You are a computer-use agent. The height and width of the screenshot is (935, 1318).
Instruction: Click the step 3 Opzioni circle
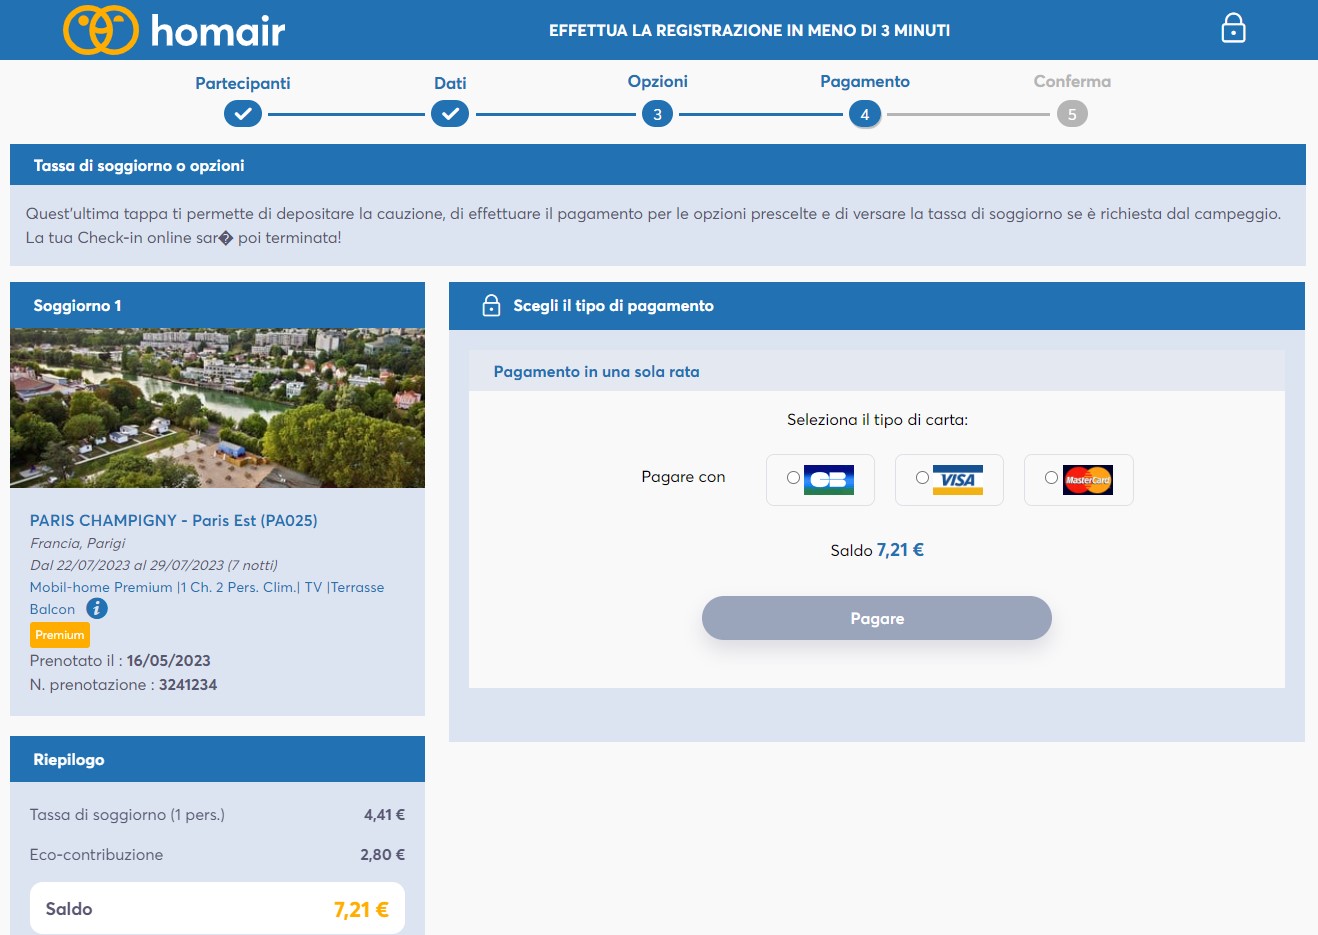point(657,113)
